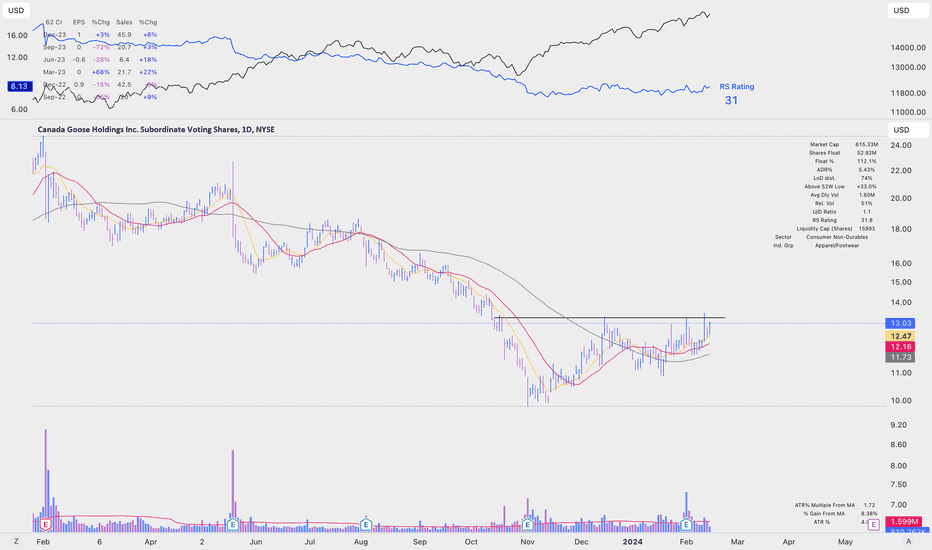Click the purple upcoming earnings E icon
The image size is (932, 550).
[873, 524]
